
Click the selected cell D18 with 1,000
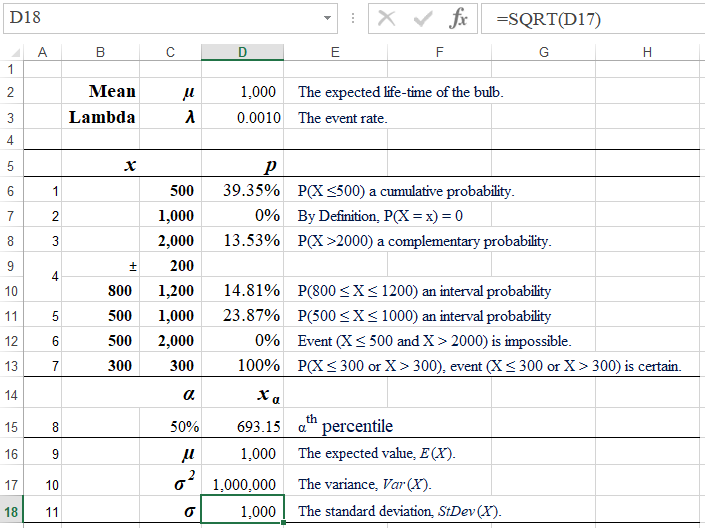click(242, 509)
